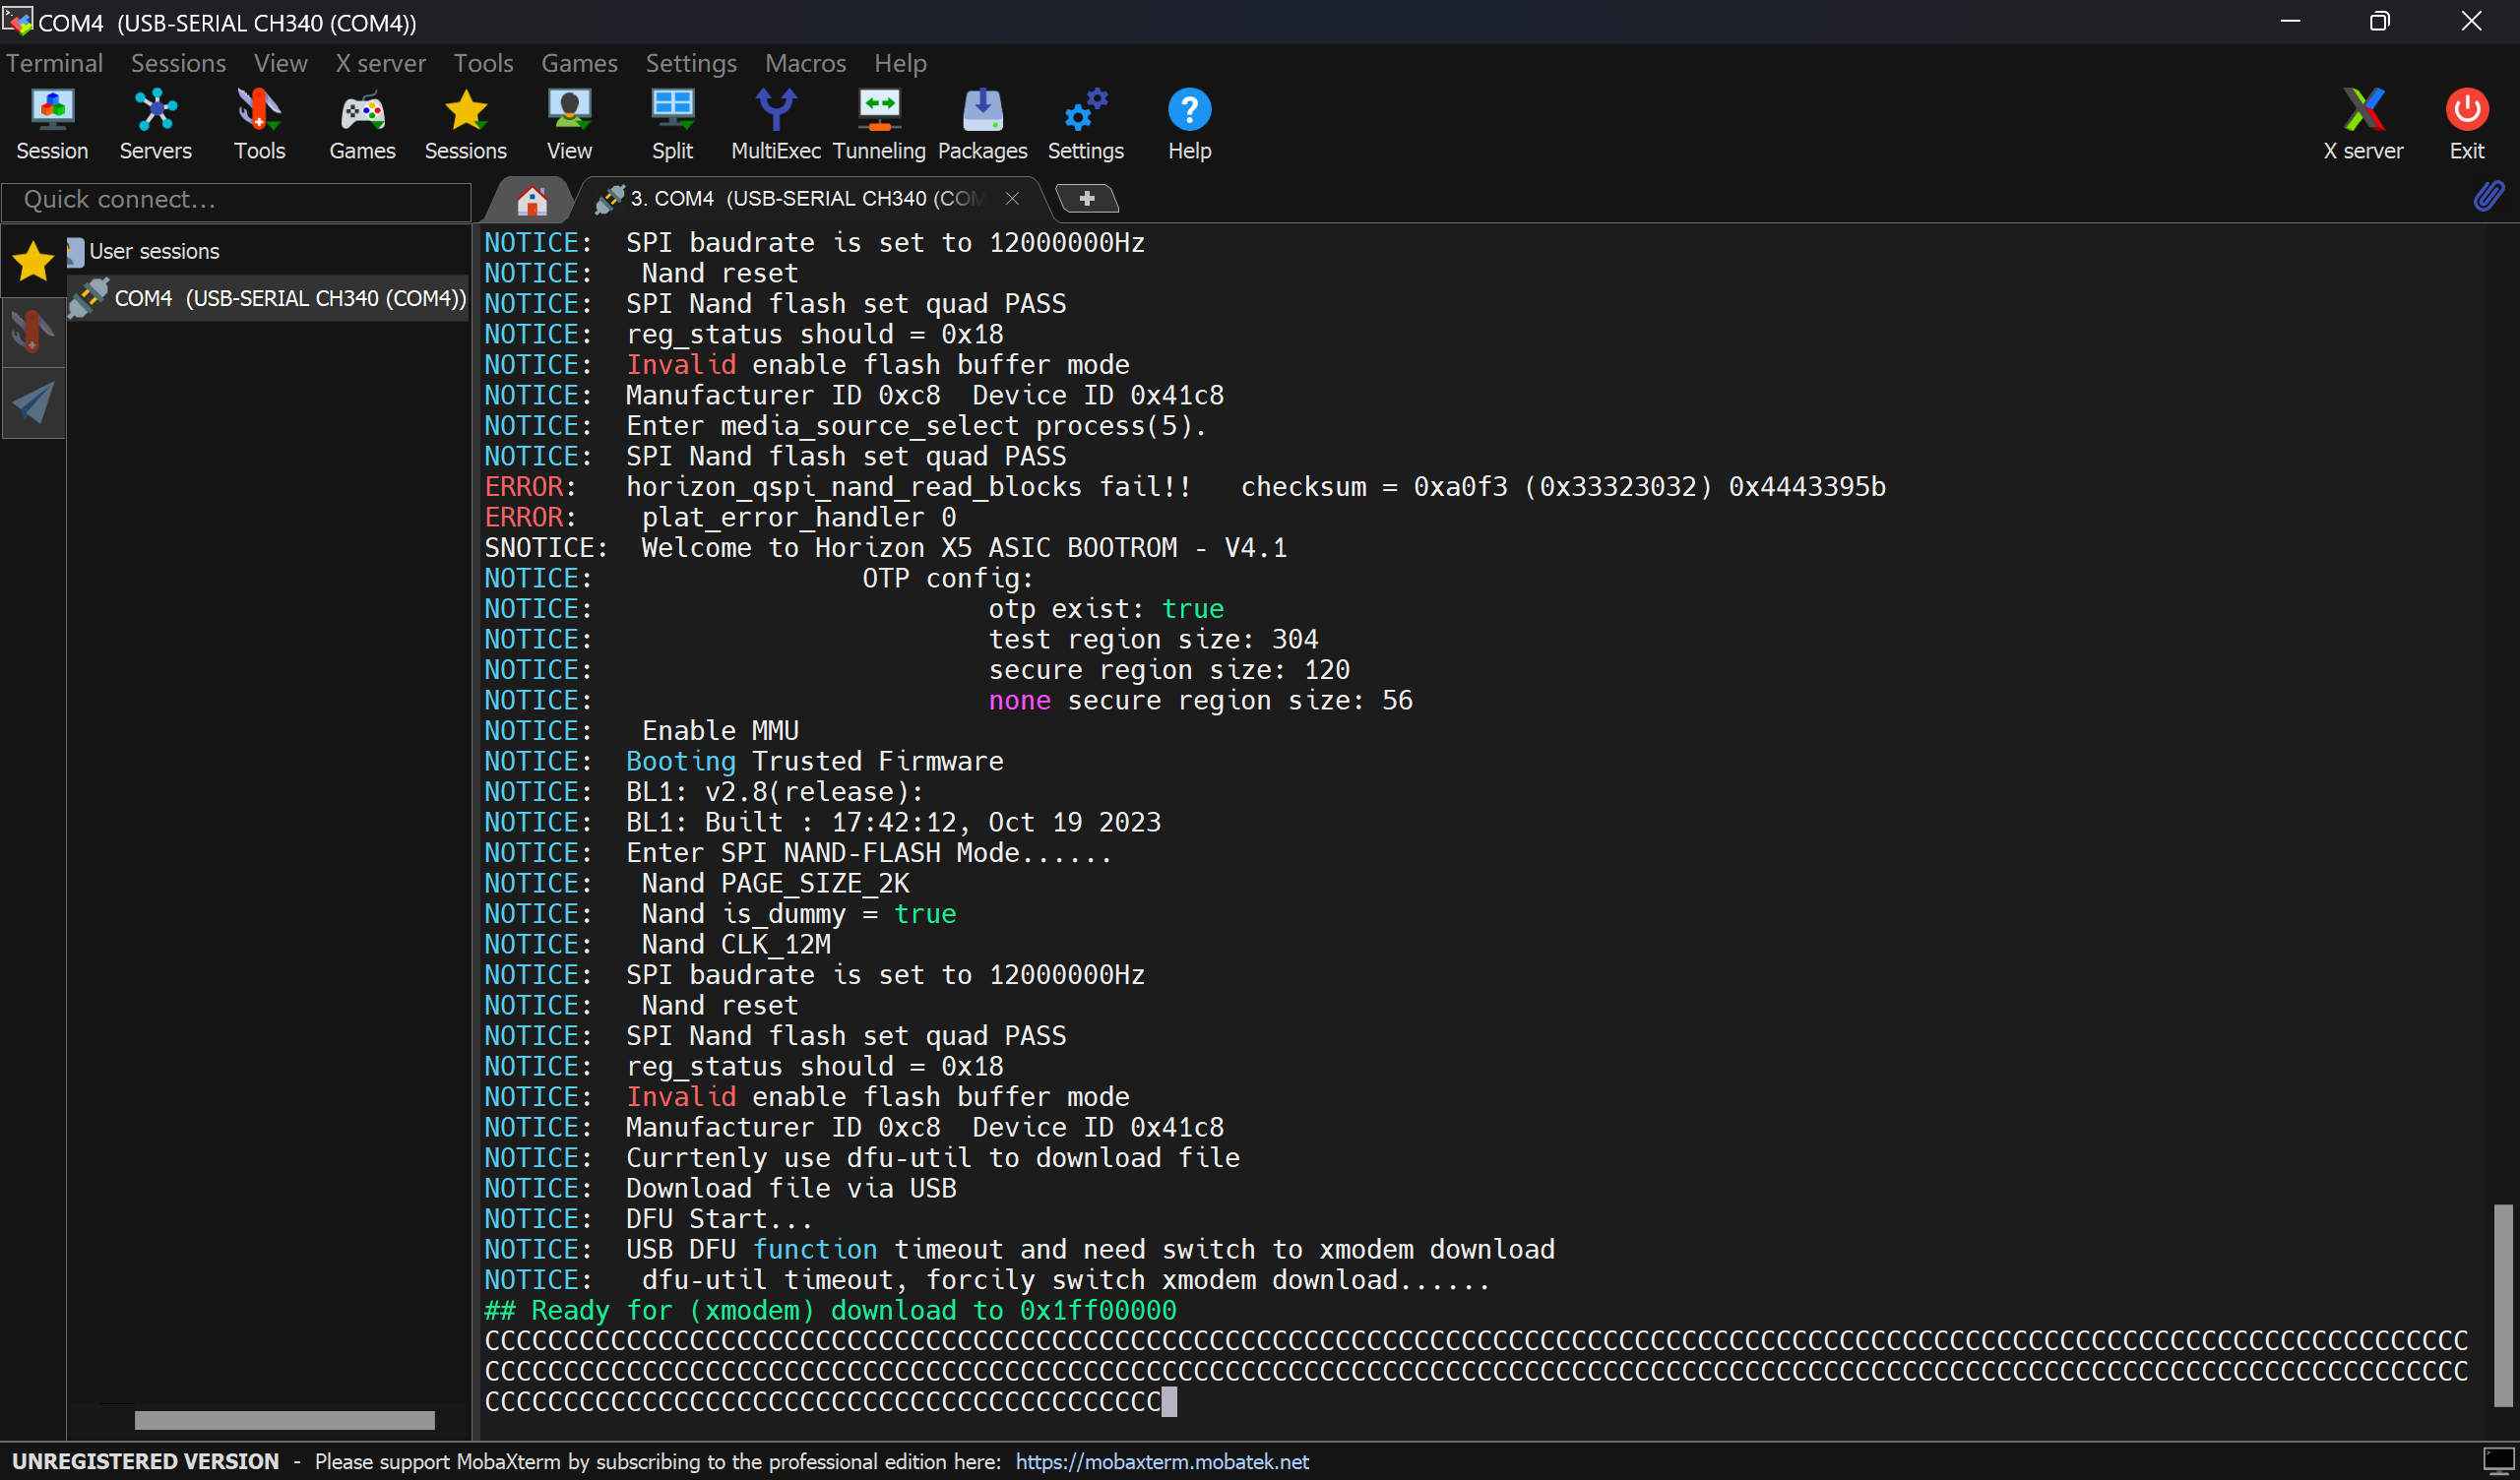The width and height of the screenshot is (2520, 1480).
Task: Click the 'Download file via USB' line
Action: [x=720, y=1188]
